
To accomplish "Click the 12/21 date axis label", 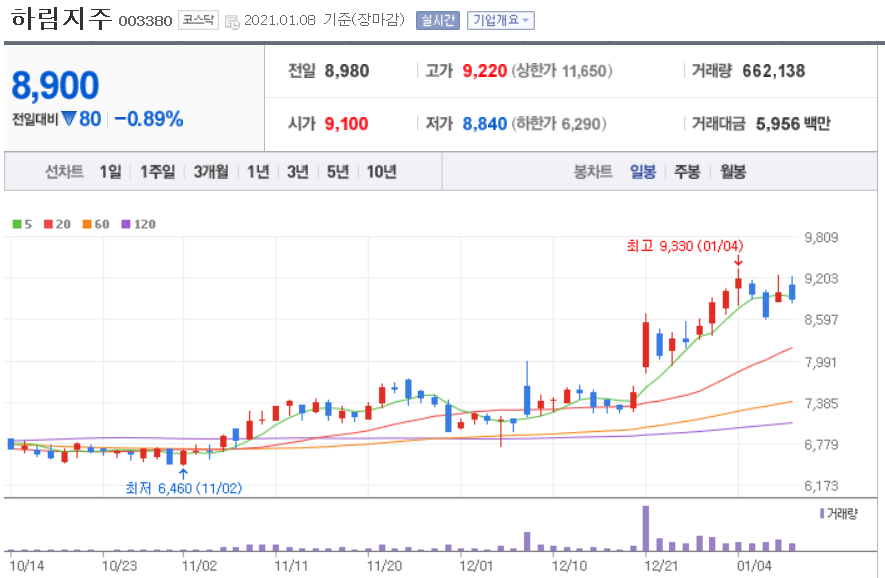I will click(661, 566).
